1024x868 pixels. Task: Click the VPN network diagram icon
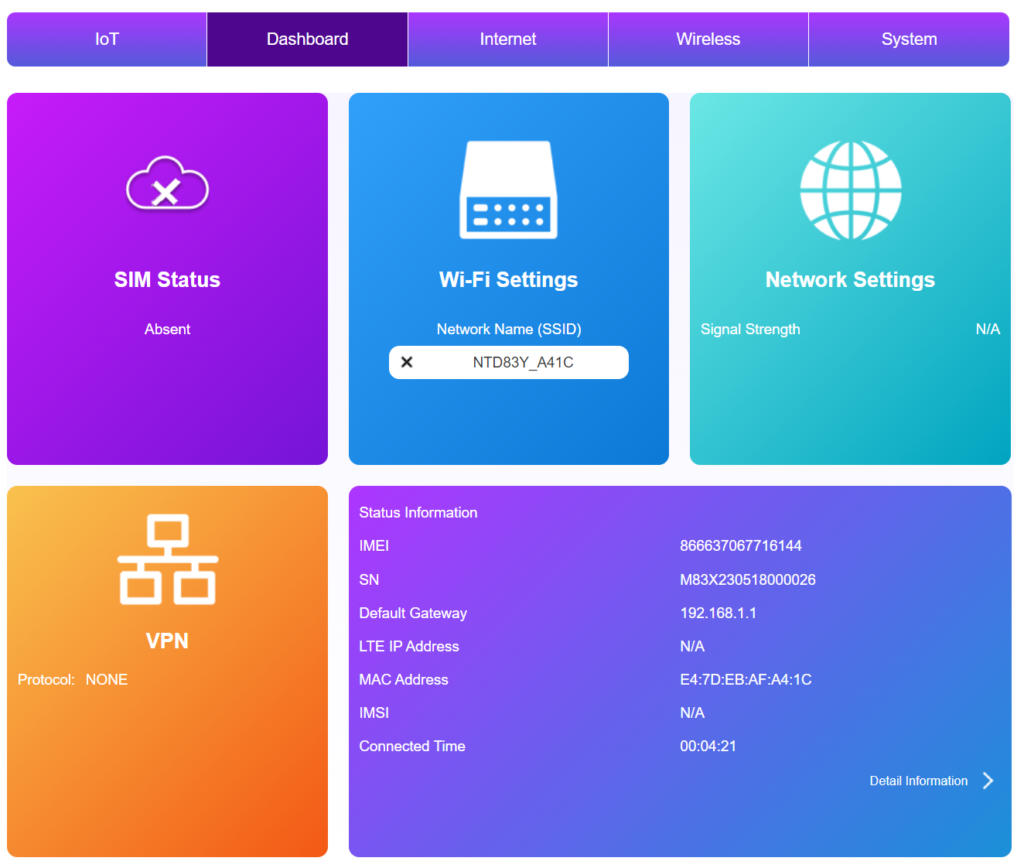tap(167, 560)
